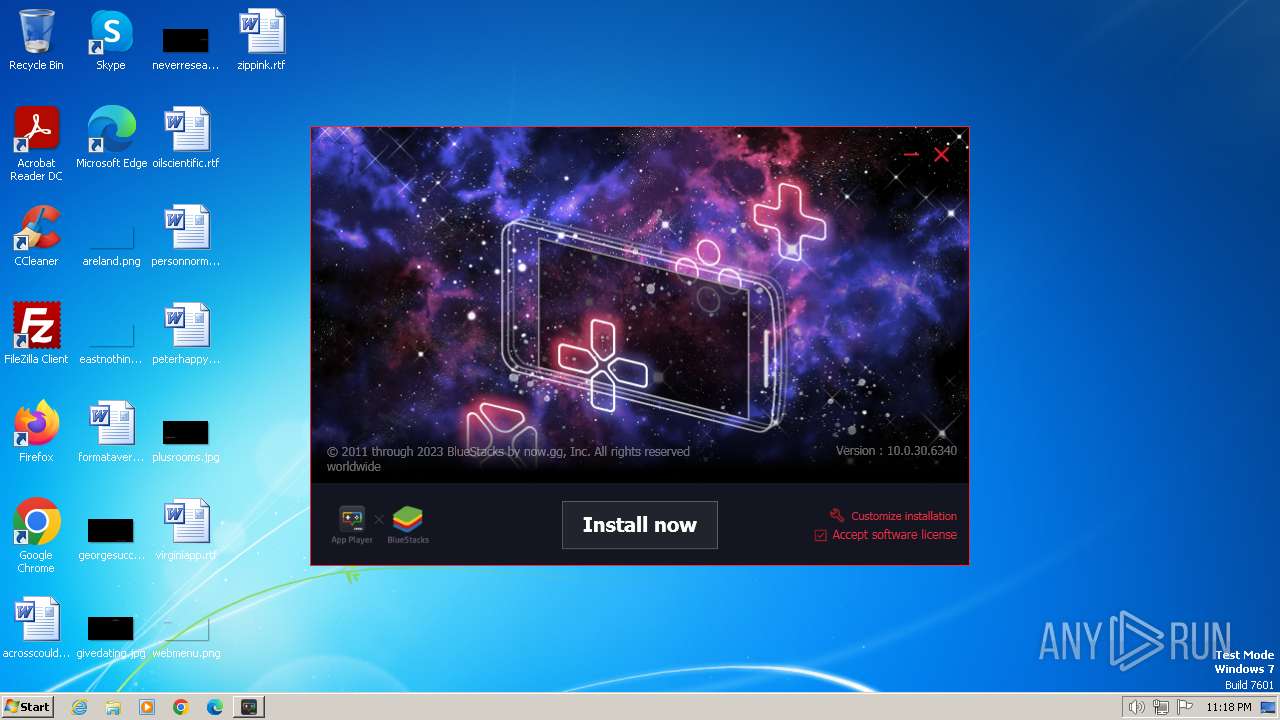
Task: Select the FileZilla Client shortcut
Action: pos(36,334)
